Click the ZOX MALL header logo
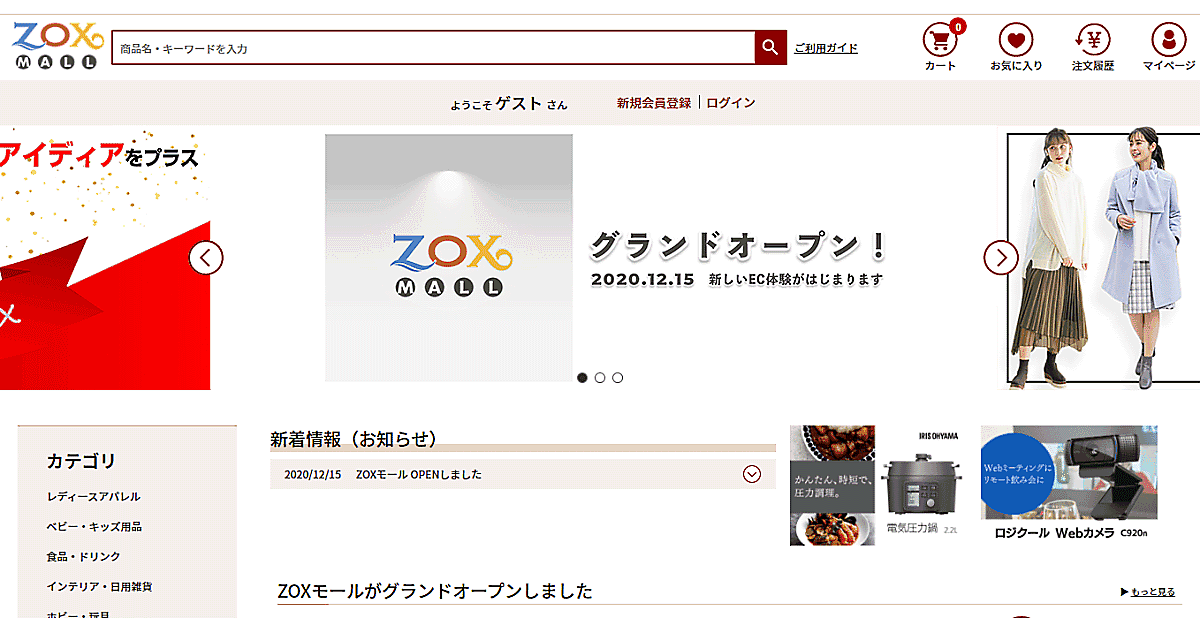The height and width of the screenshot is (630, 1200). pyautogui.click(x=56, y=46)
